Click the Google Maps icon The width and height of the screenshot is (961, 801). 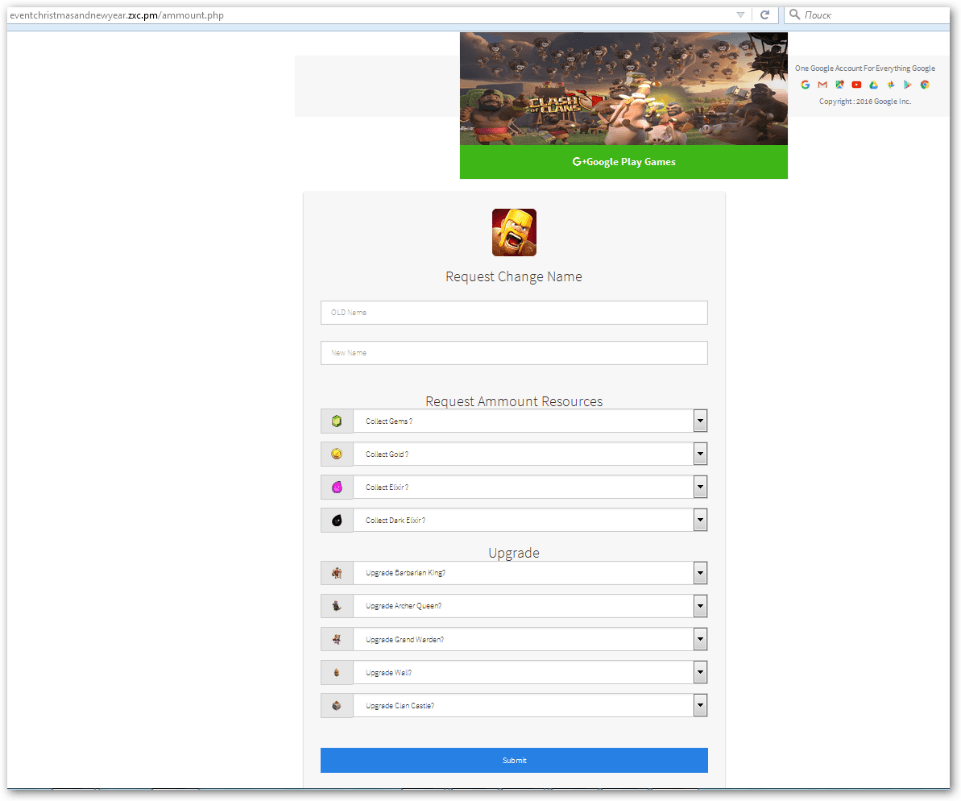[840, 85]
